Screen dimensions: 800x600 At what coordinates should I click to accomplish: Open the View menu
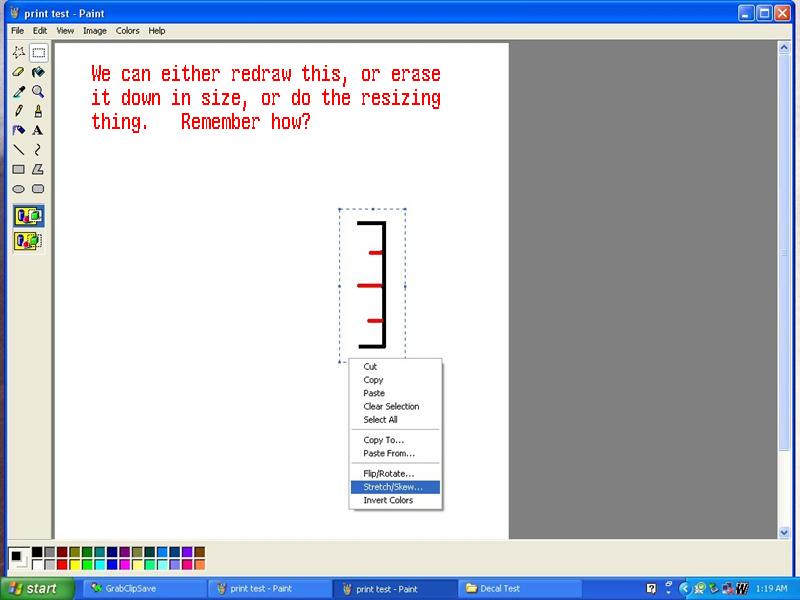(65, 31)
